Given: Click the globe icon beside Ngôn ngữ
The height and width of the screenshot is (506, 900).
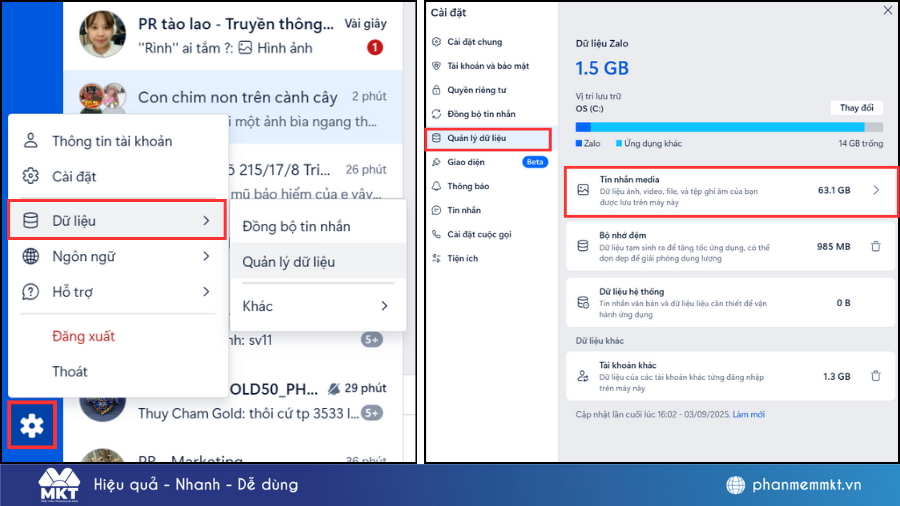Looking at the screenshot, I should tap(30, 256).
